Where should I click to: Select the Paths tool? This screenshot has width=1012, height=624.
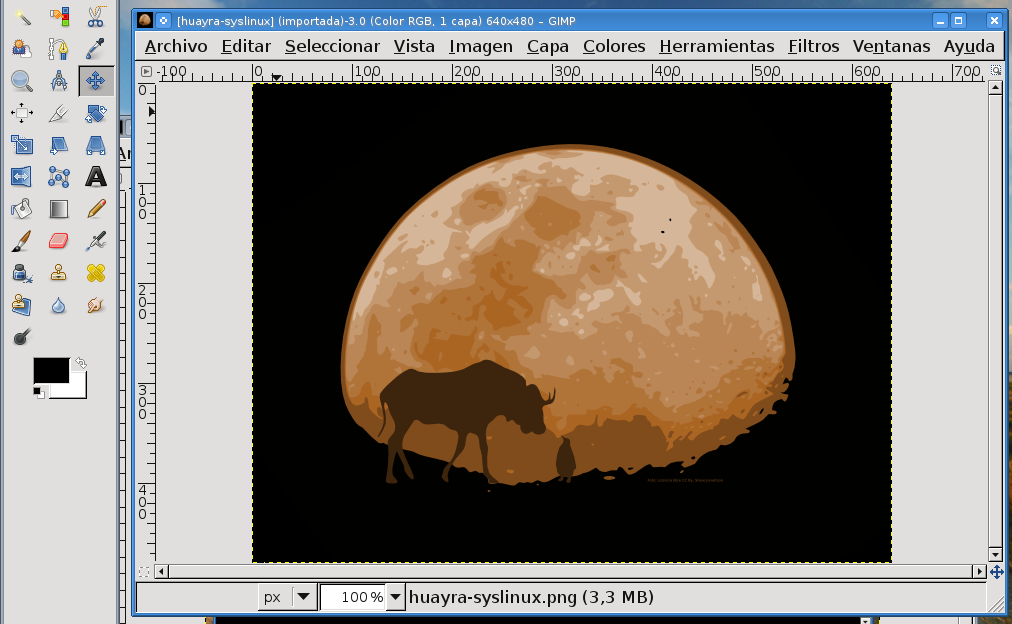coord(58,49)
